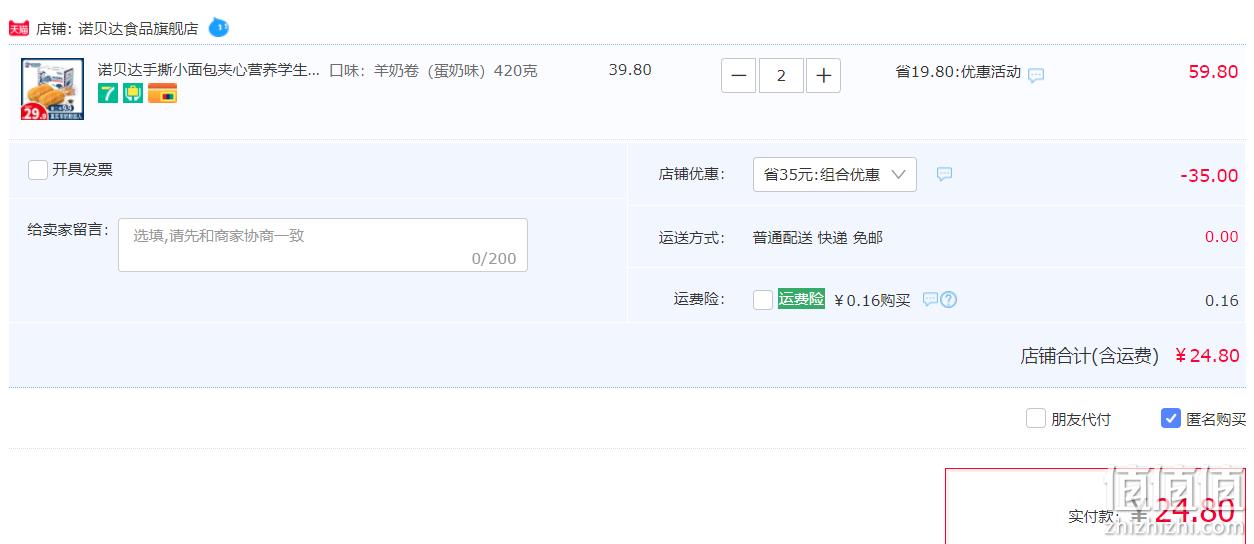Click the orange credit card payment badge
This screenshot has height=544, width=1254.
(162, 93)
